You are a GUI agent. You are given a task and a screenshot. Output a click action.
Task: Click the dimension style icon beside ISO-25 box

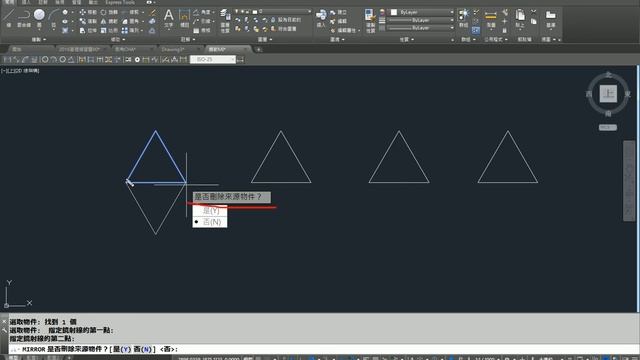click(x=240, y=60)
